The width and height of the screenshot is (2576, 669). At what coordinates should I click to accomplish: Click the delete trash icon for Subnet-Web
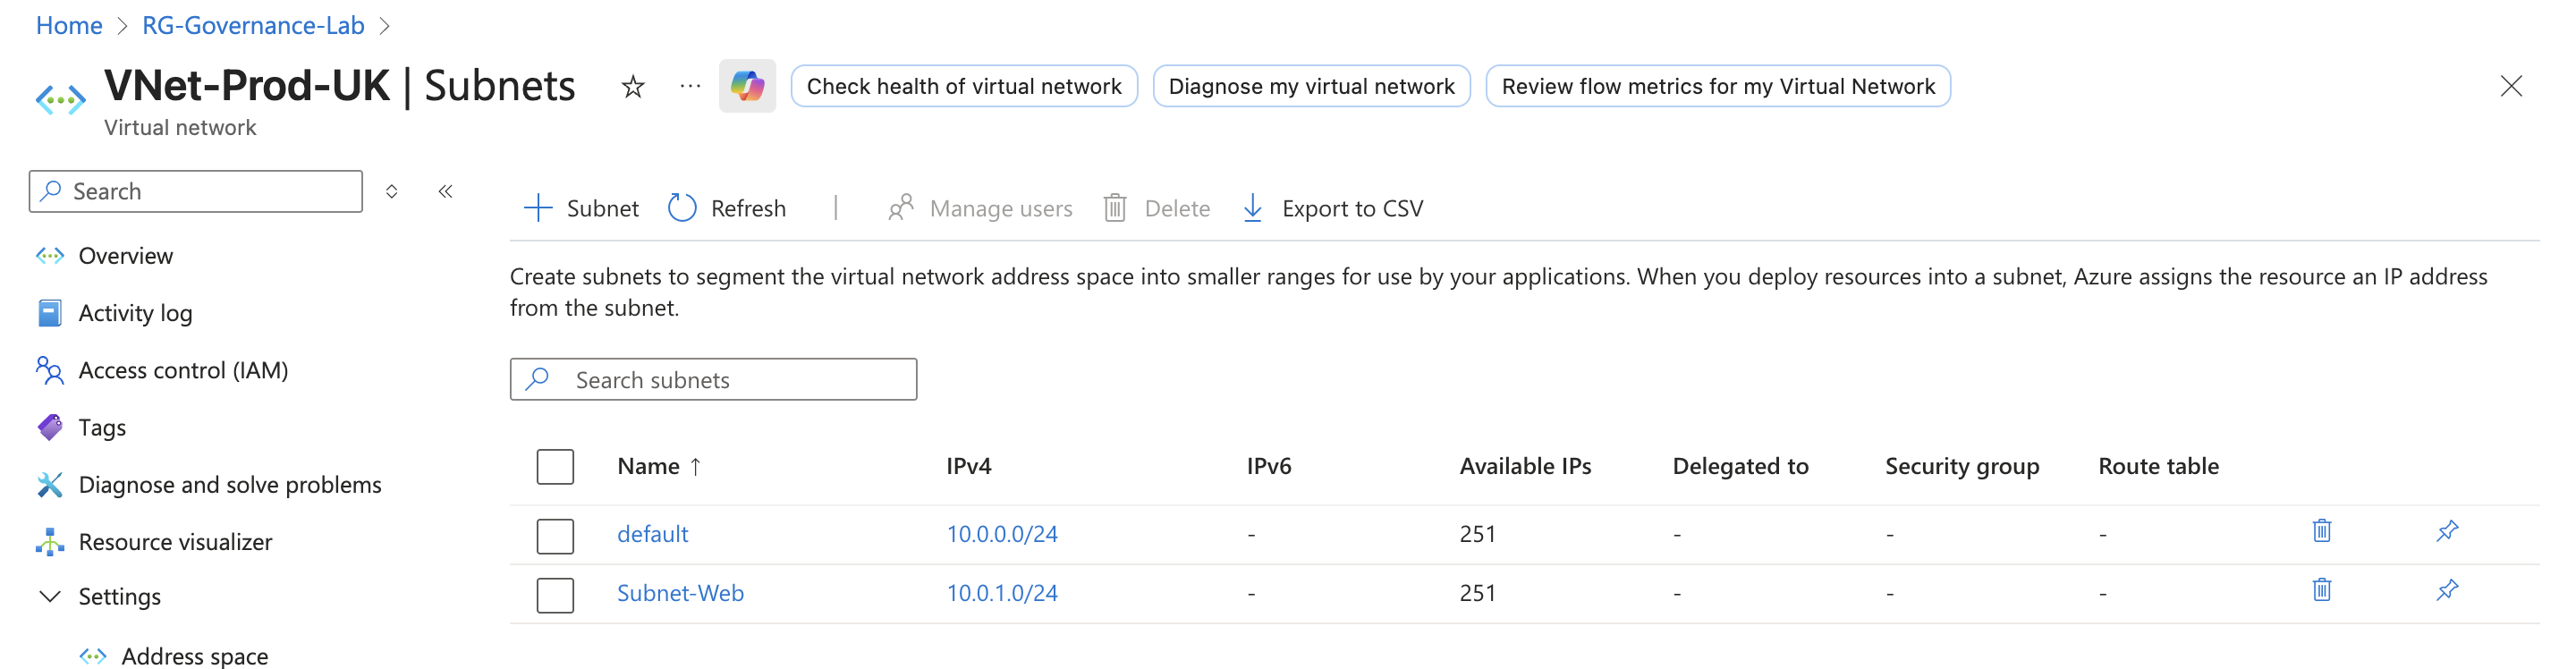click(2321, 589)
